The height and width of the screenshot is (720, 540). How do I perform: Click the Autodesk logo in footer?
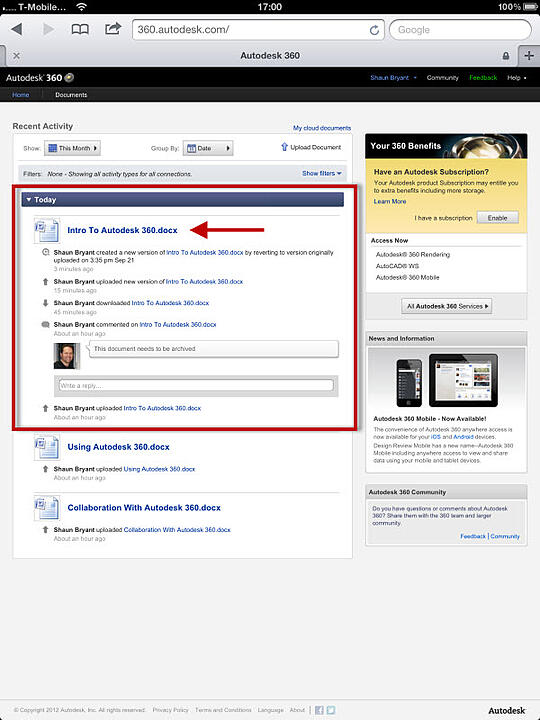506,710
